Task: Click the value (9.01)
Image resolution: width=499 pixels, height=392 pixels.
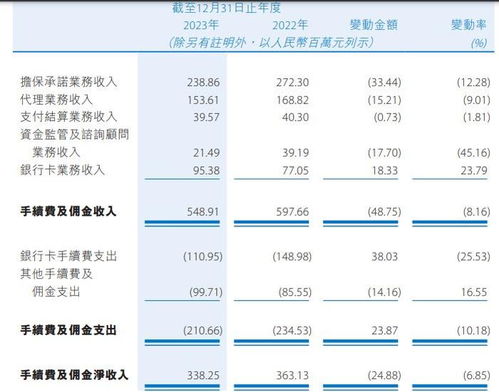Action: (477, 100)
